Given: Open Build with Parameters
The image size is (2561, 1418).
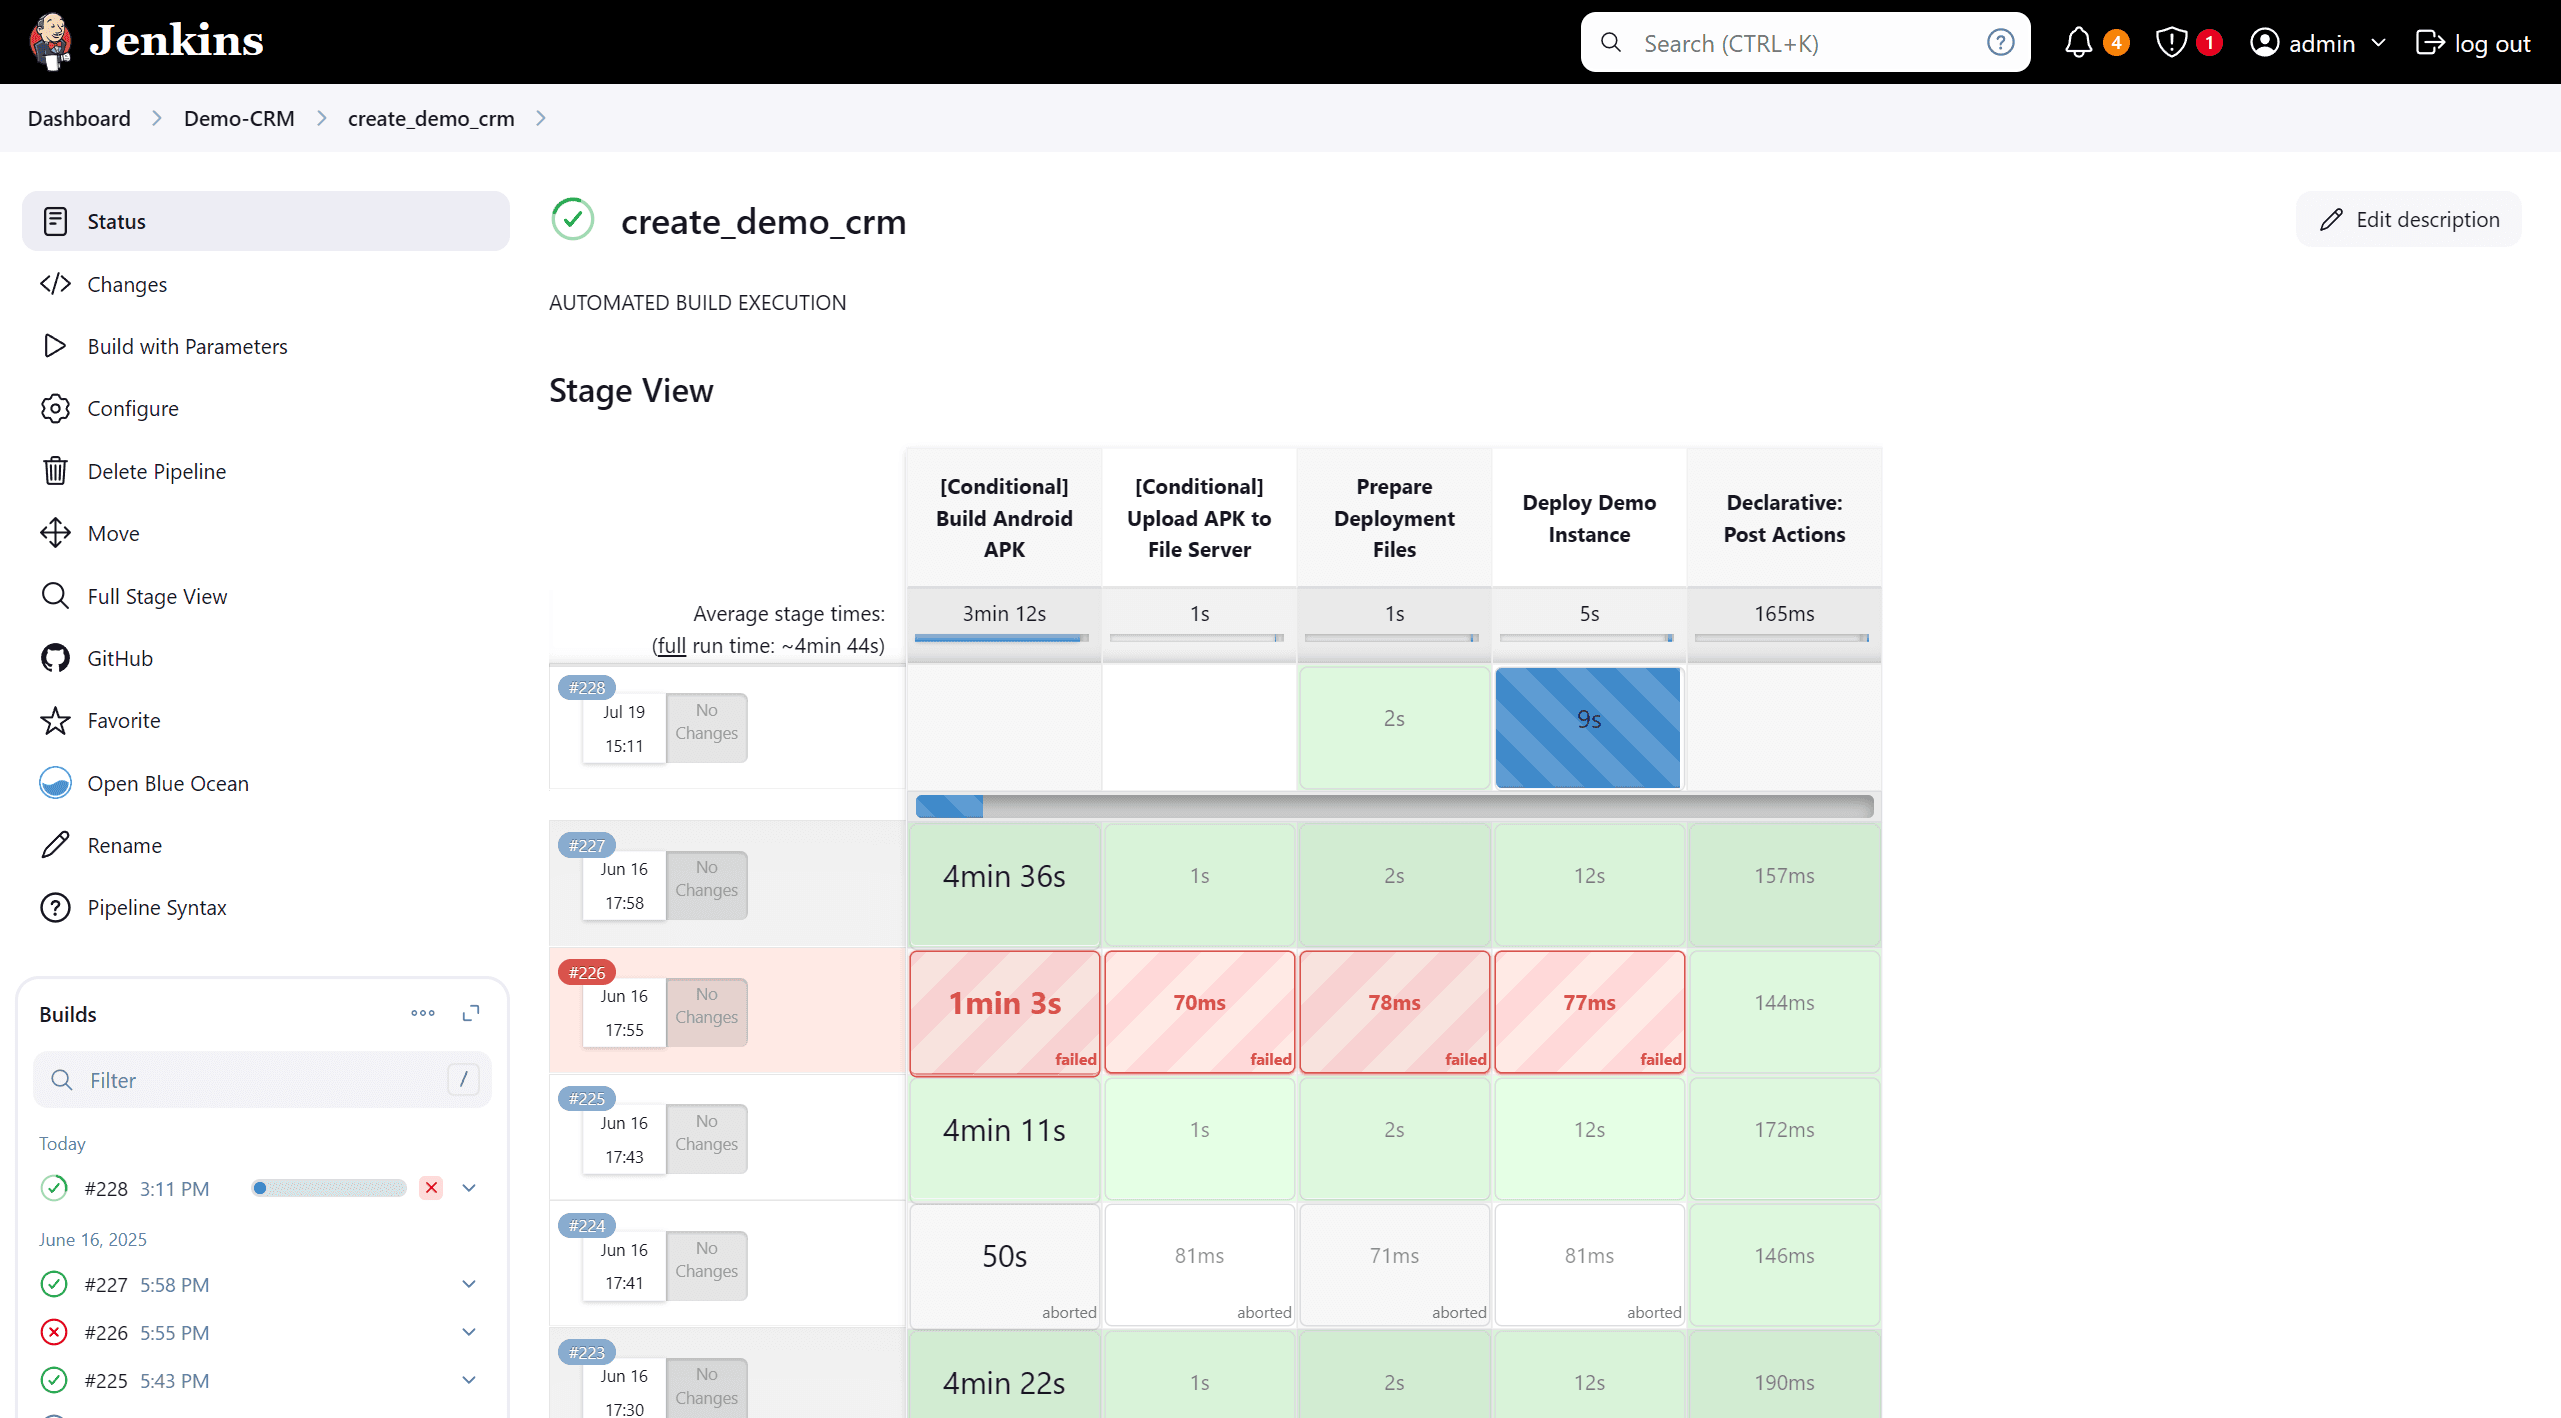Looking at the screenshot, I should [x=186, y=346].
